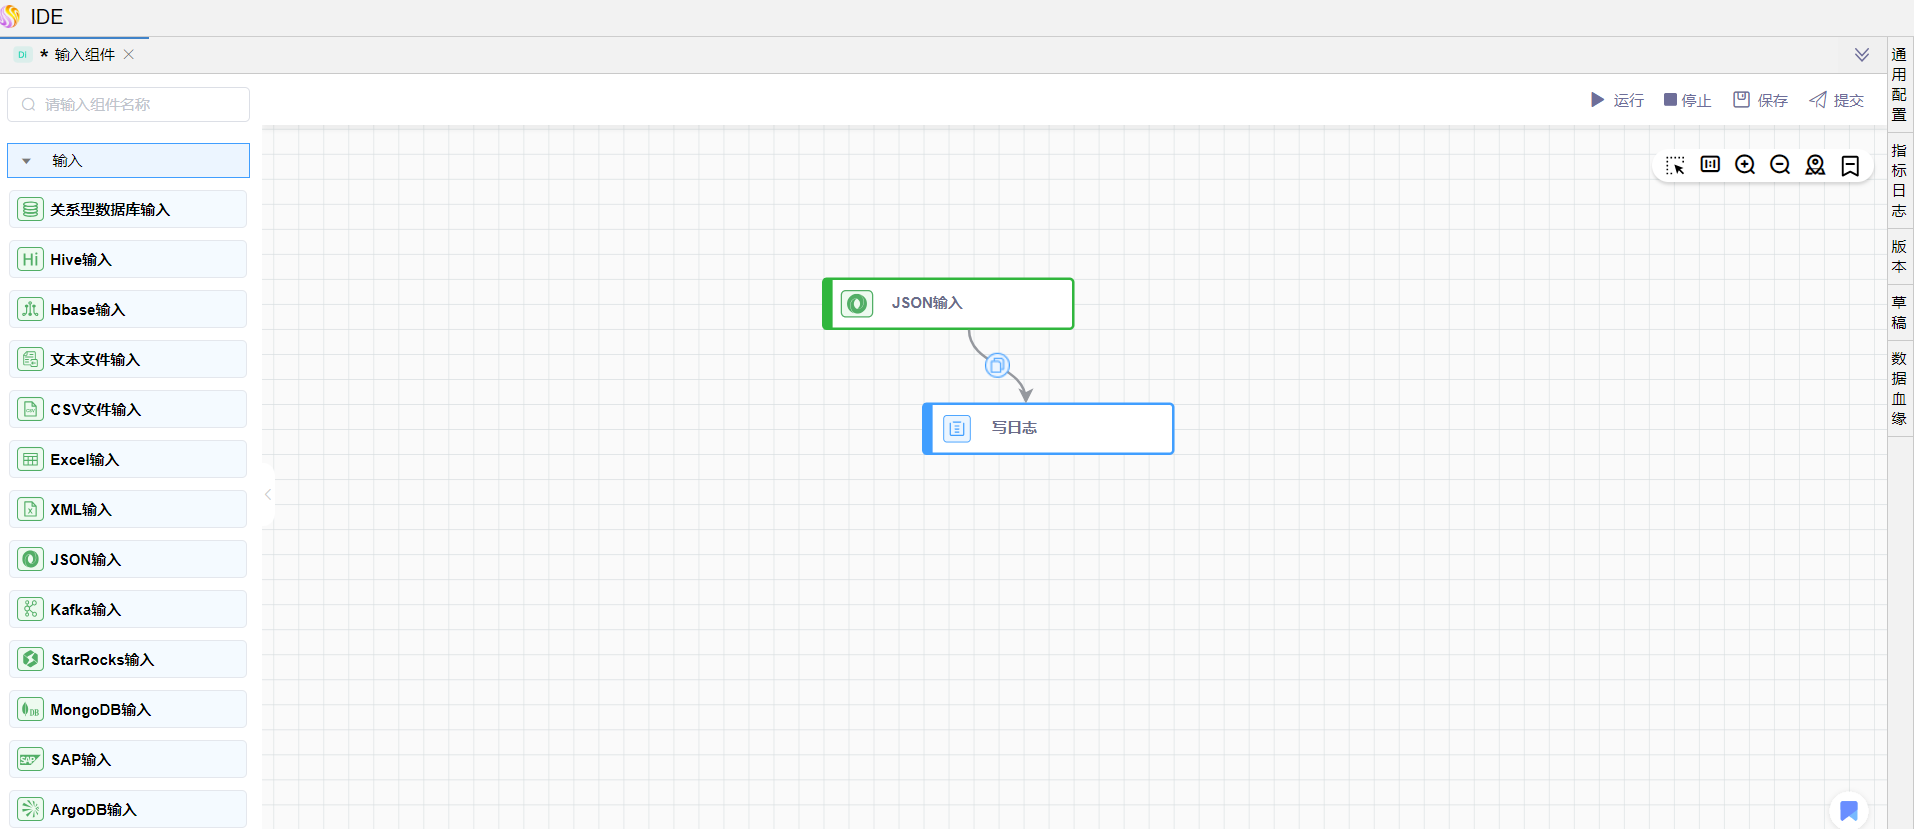Image resolution: width=1914 pixels, height=829 pixels.
Task: Collapse the left component panel
Action: click(268, 494)
